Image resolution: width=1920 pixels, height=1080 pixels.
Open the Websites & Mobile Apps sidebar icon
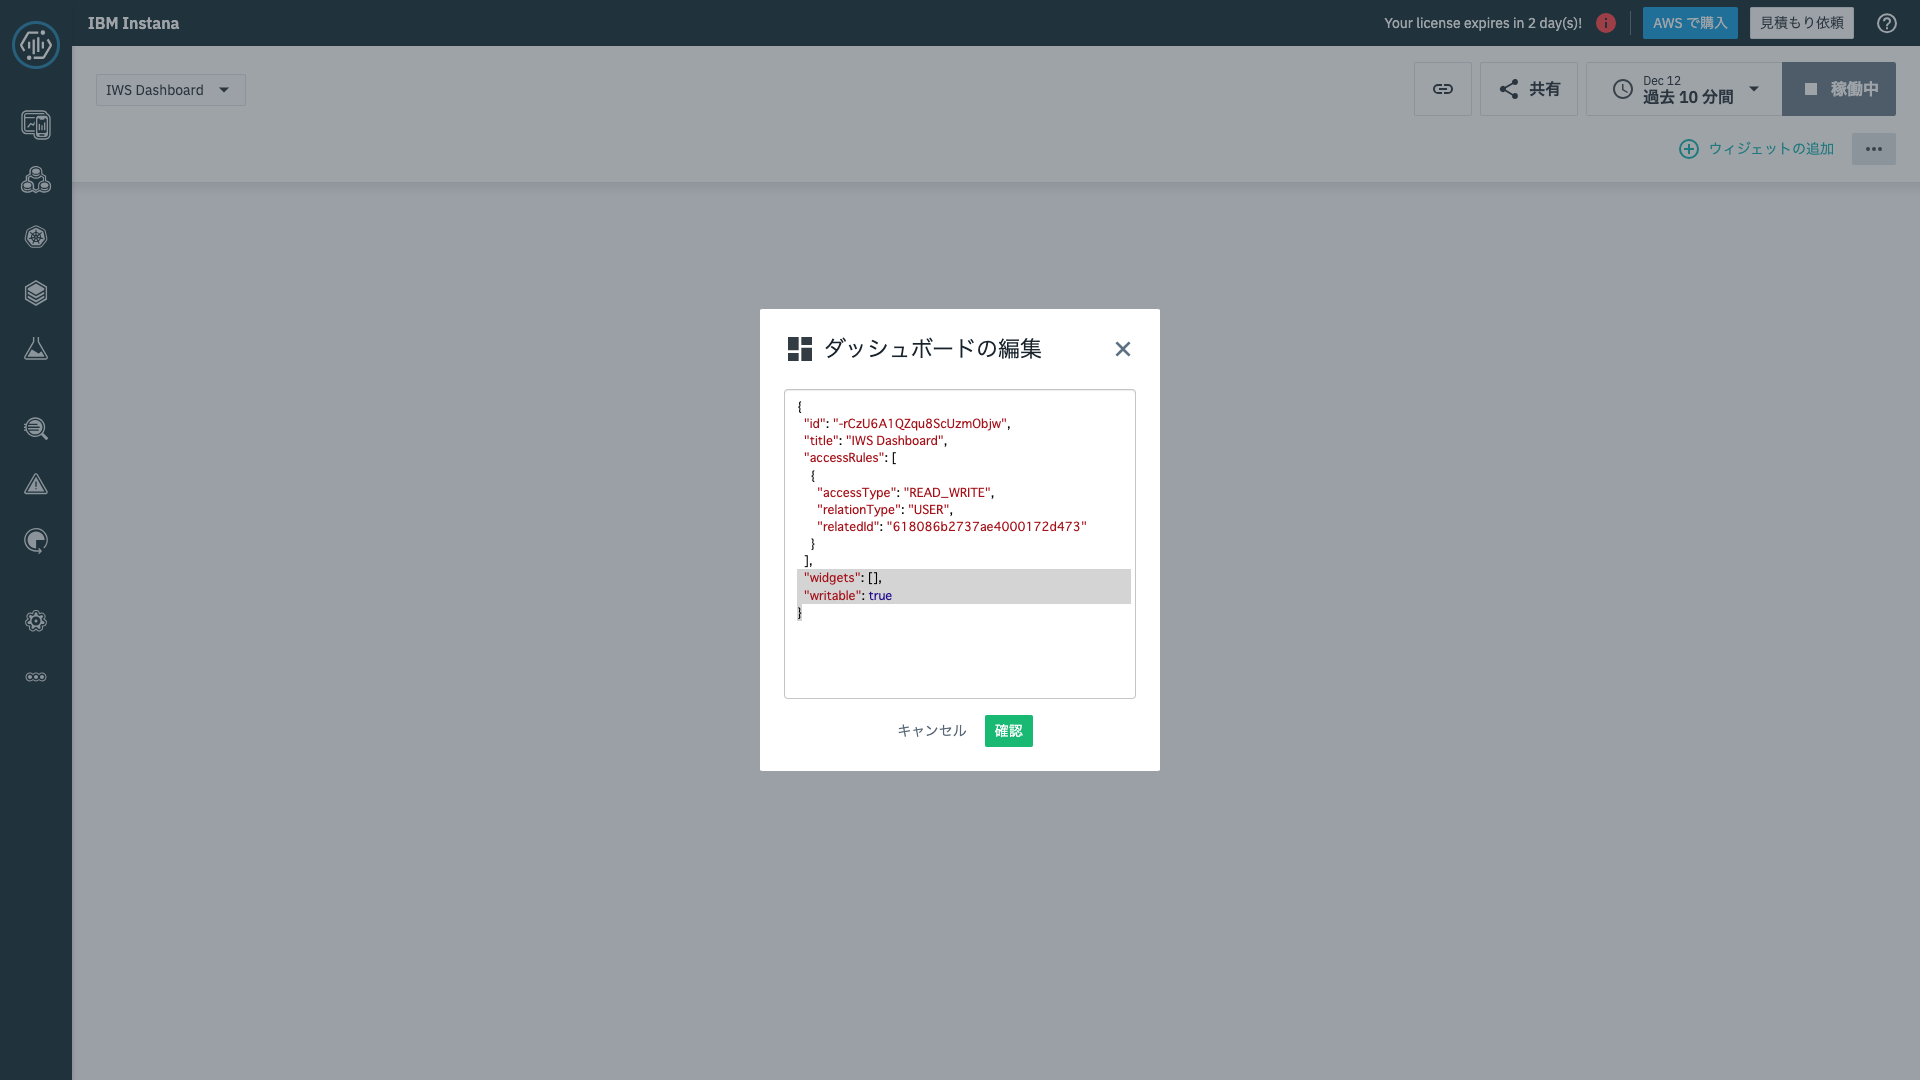(x=36, y=125)
